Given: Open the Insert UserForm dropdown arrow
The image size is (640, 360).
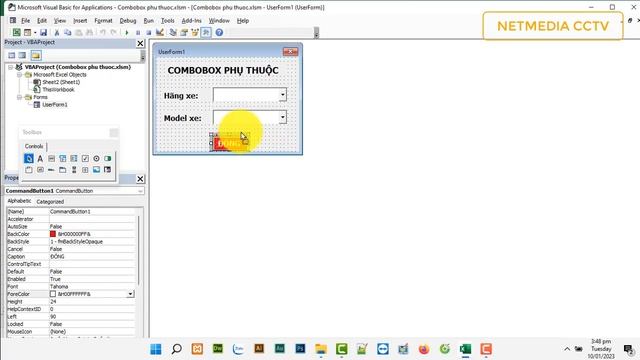Looking at the screenshot, I should point(35,32).
